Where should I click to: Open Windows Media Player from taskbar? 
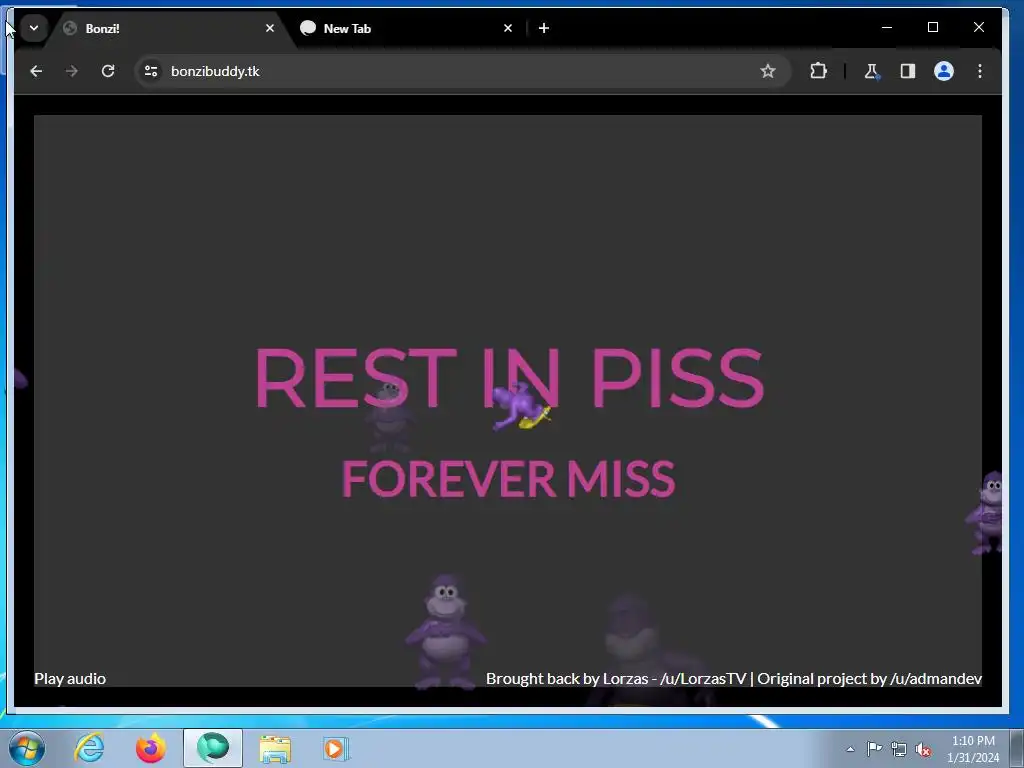coord(336,749)
